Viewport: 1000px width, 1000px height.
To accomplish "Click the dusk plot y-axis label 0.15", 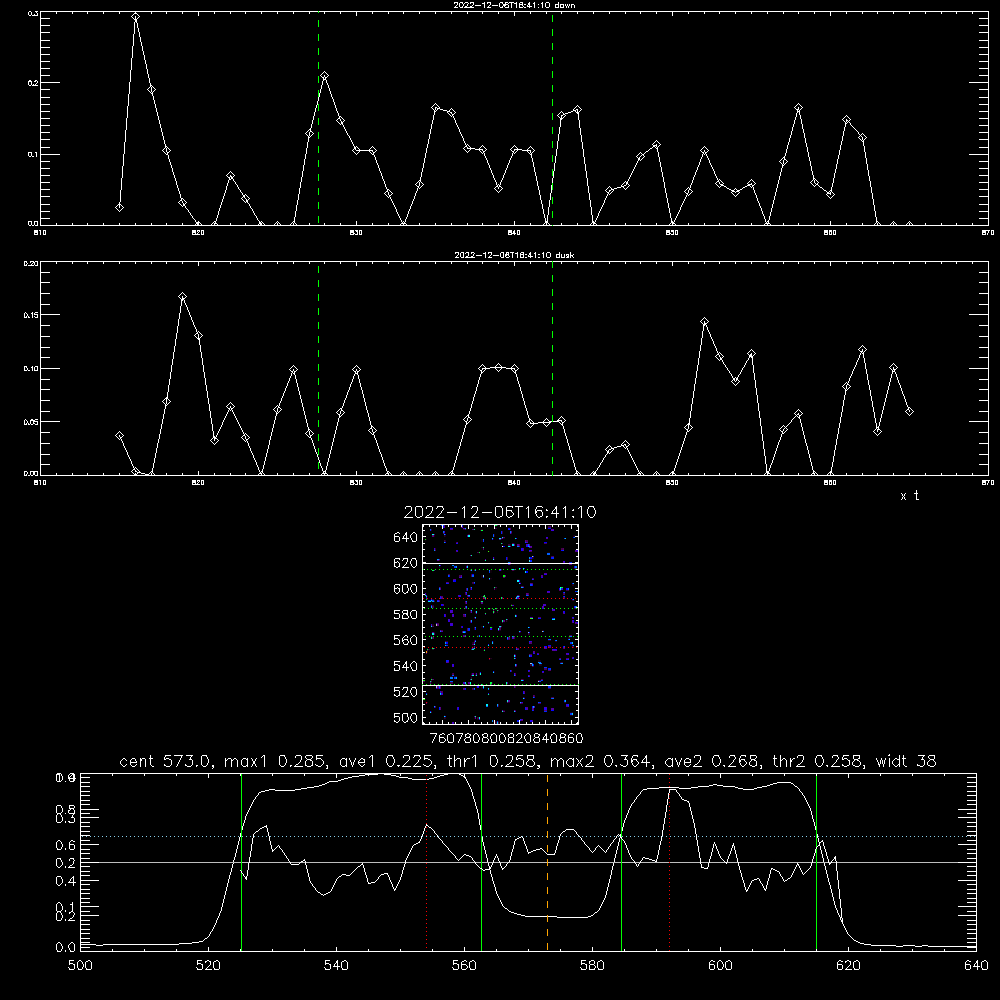I will point(32,315).
